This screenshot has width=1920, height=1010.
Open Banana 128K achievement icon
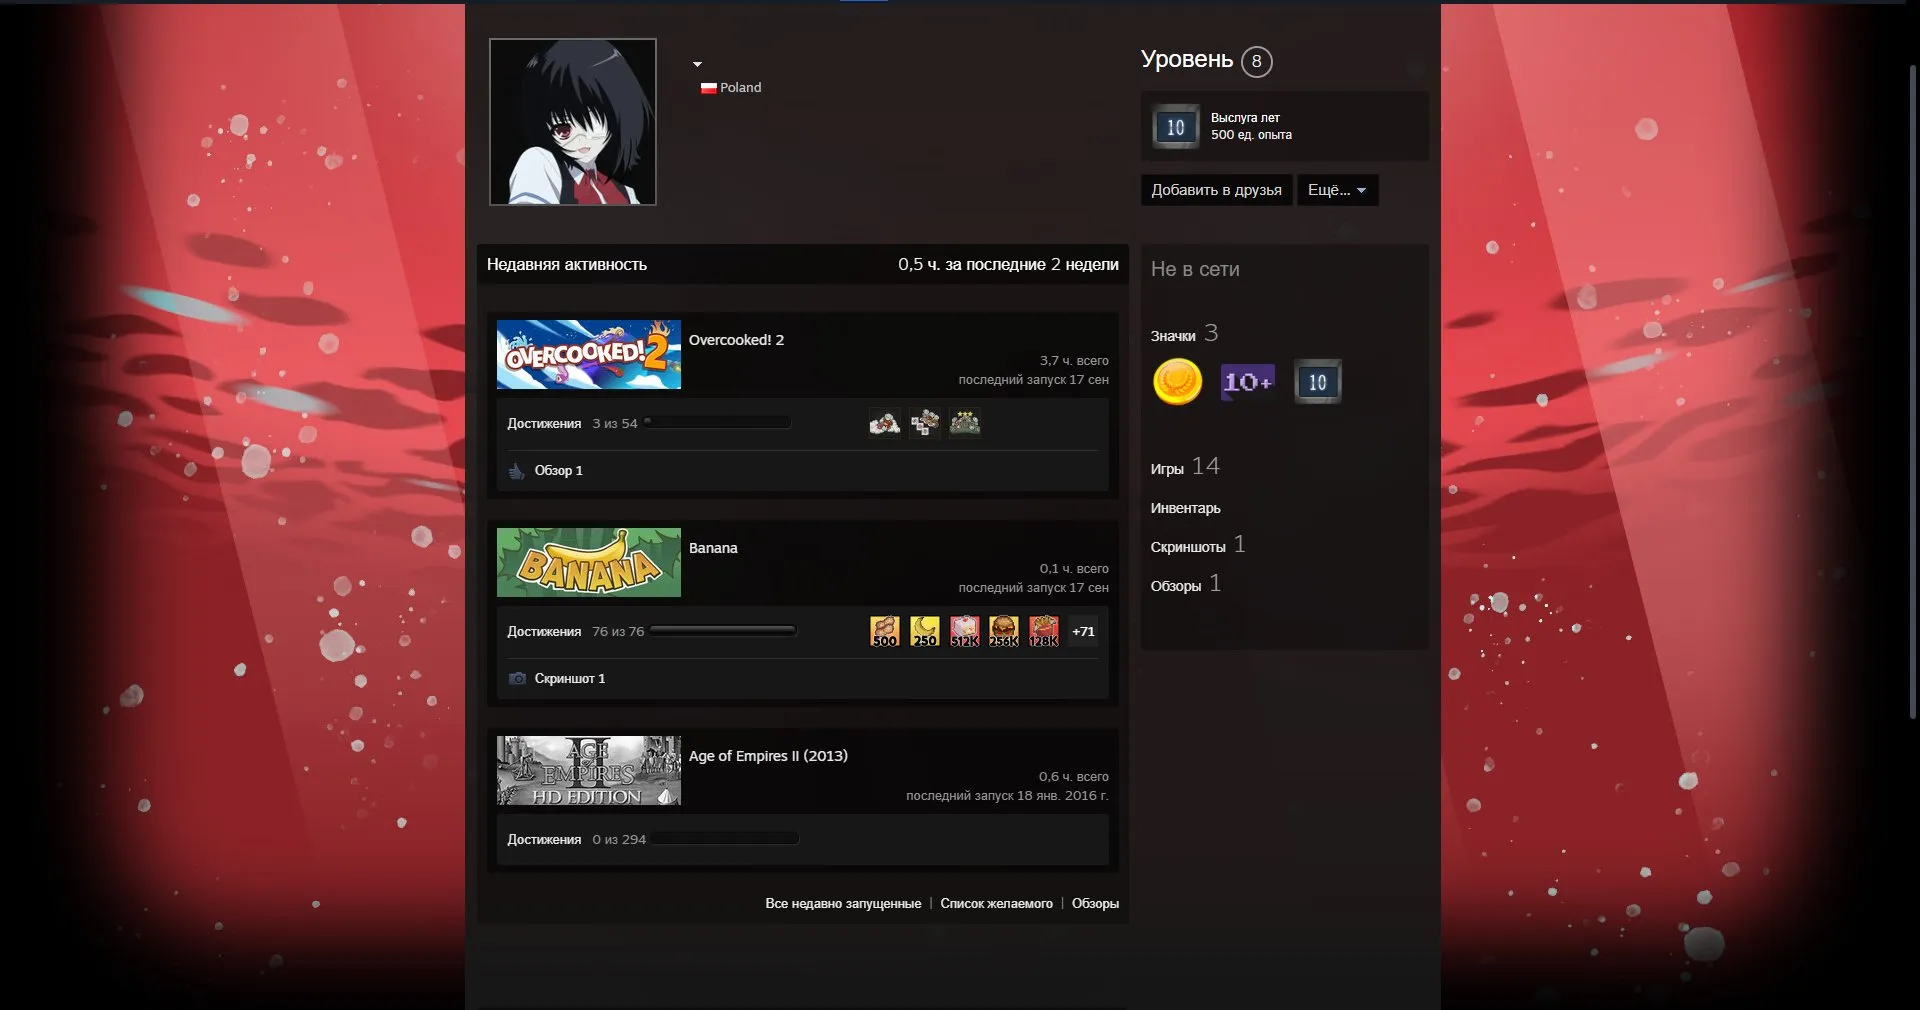point(1043,631)
